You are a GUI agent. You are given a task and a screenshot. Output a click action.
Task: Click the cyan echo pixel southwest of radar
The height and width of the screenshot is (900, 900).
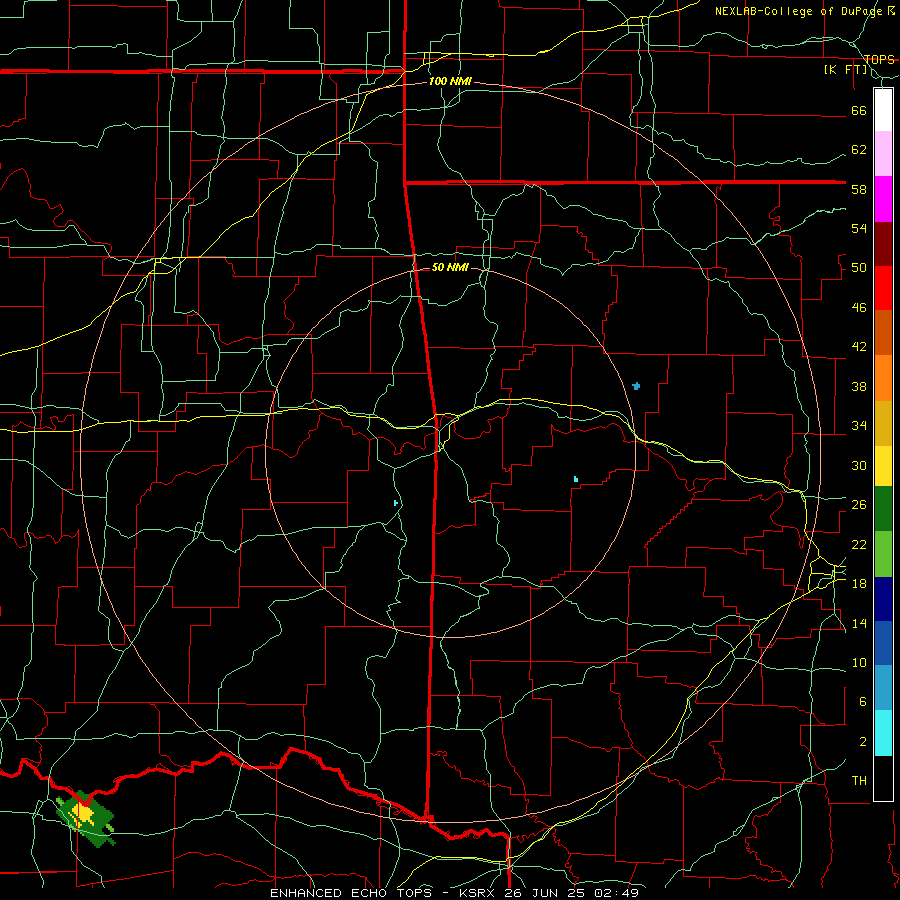[x=395, y=503]
